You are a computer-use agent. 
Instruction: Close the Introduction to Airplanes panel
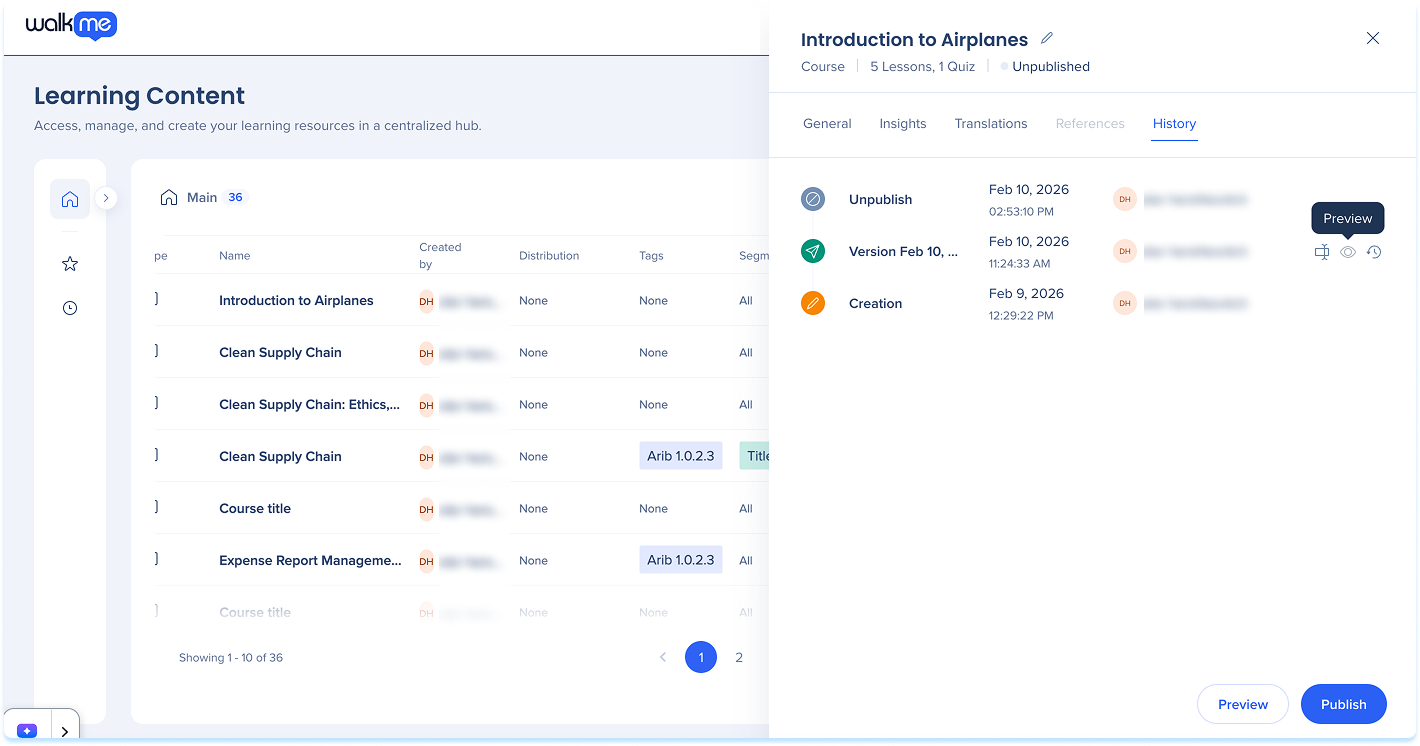tap(1372, 38)
